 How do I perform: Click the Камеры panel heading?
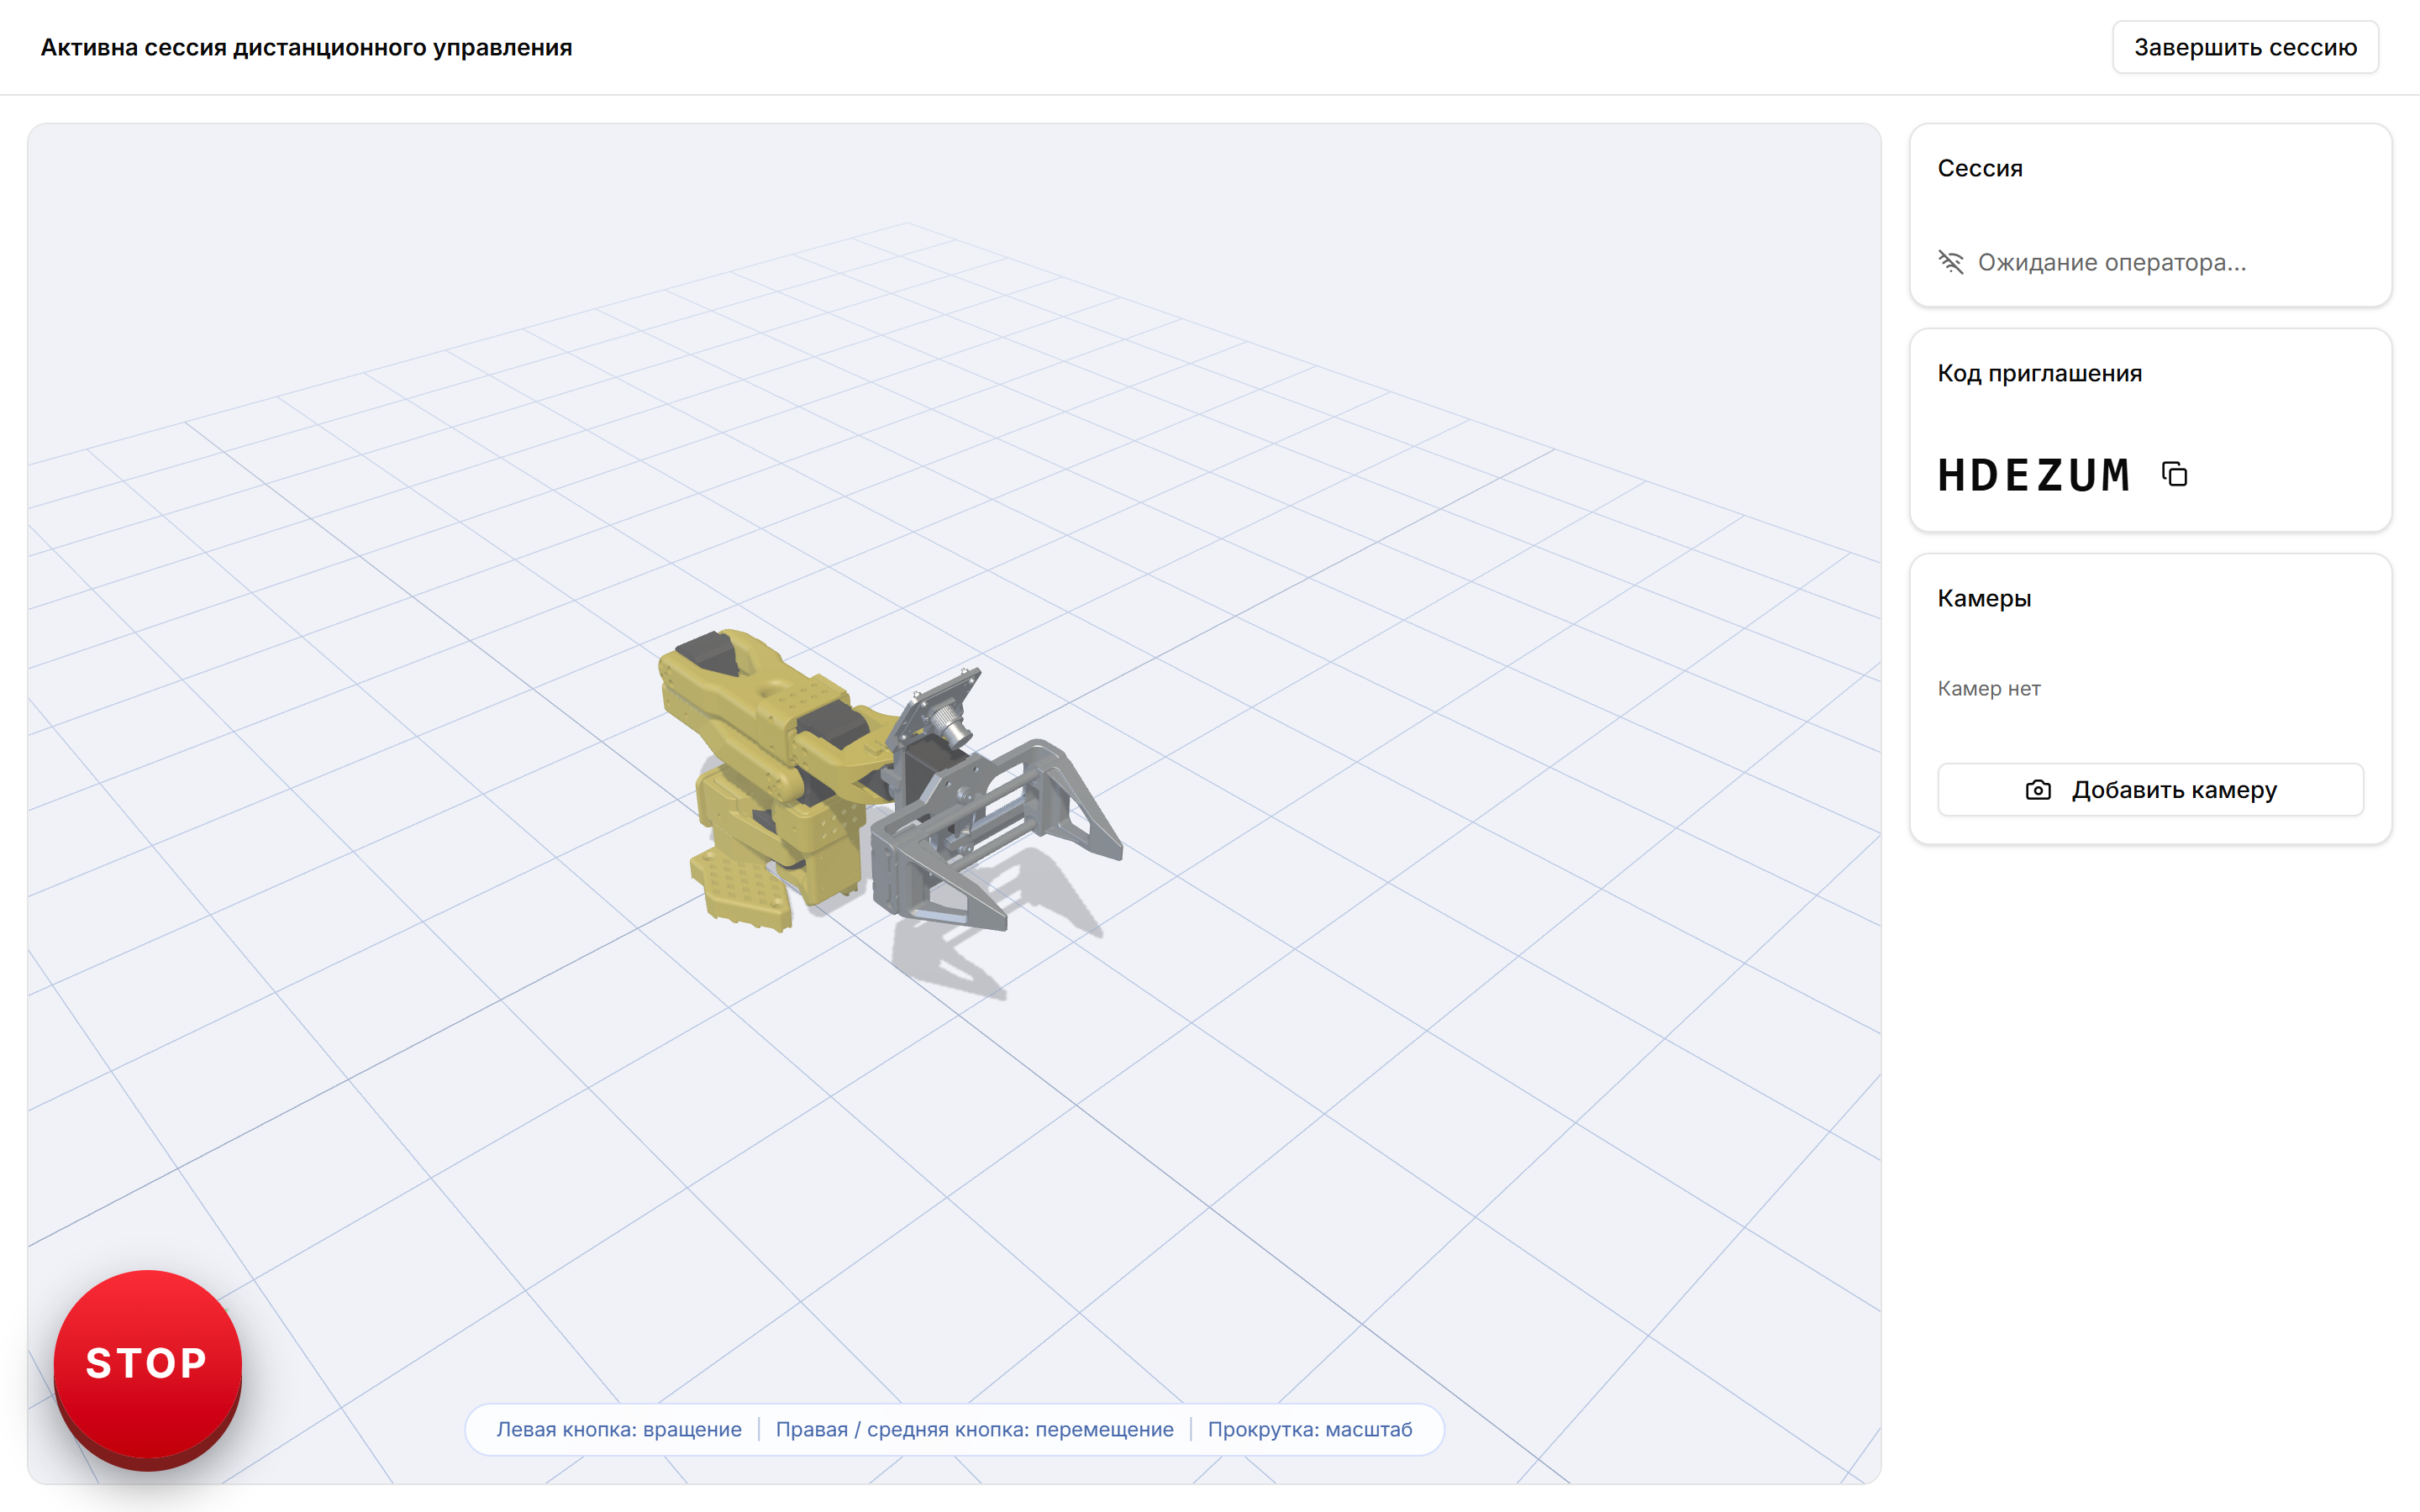coord(1984,598)
